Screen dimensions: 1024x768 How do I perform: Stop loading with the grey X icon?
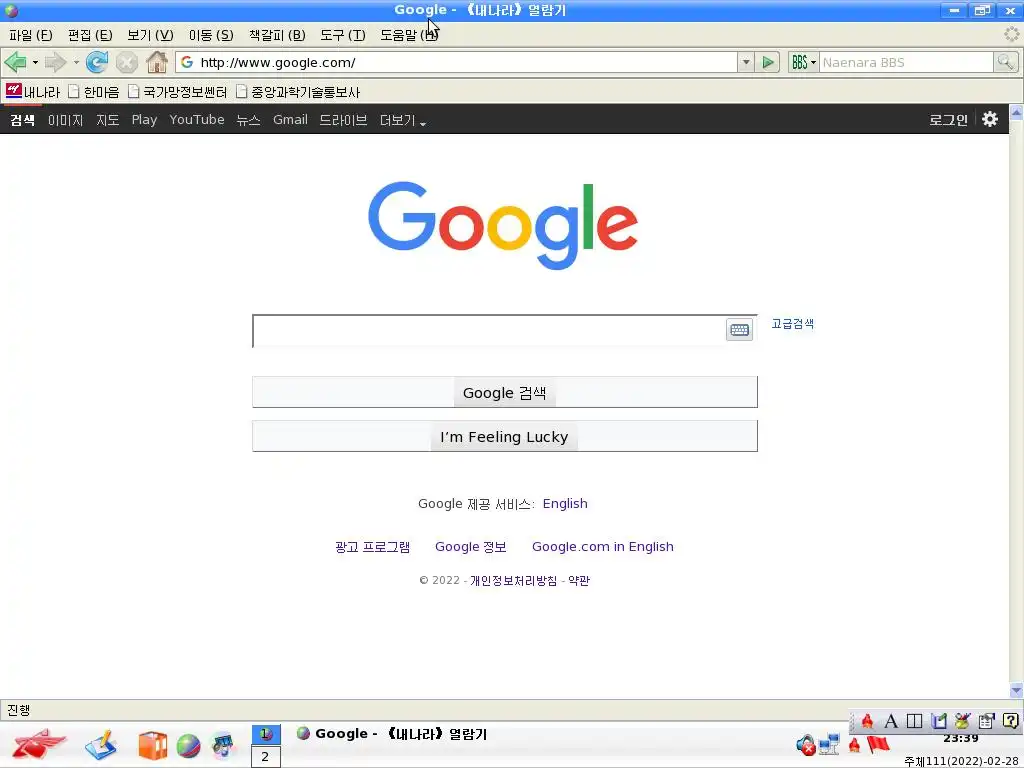pos(127,63)
